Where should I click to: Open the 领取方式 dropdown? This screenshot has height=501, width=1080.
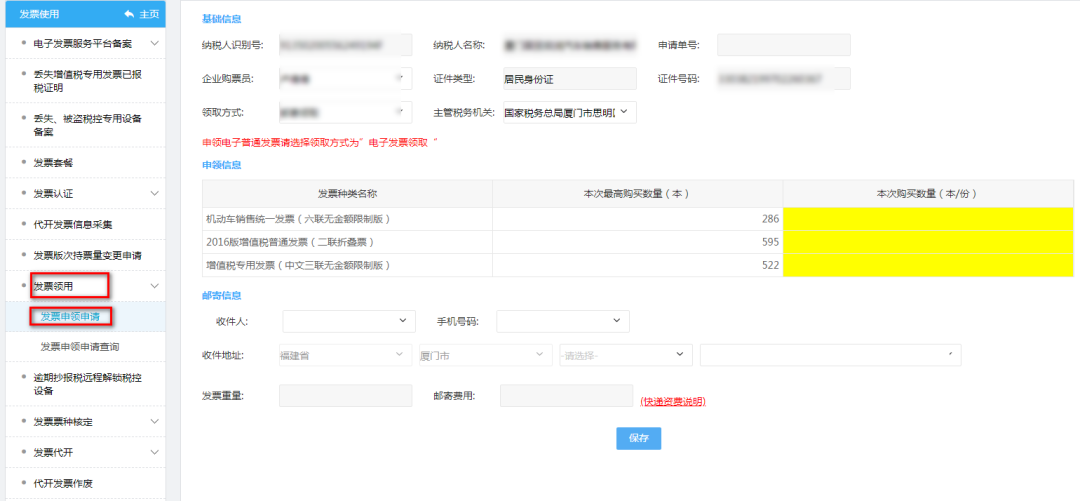[x=345, y=112]
